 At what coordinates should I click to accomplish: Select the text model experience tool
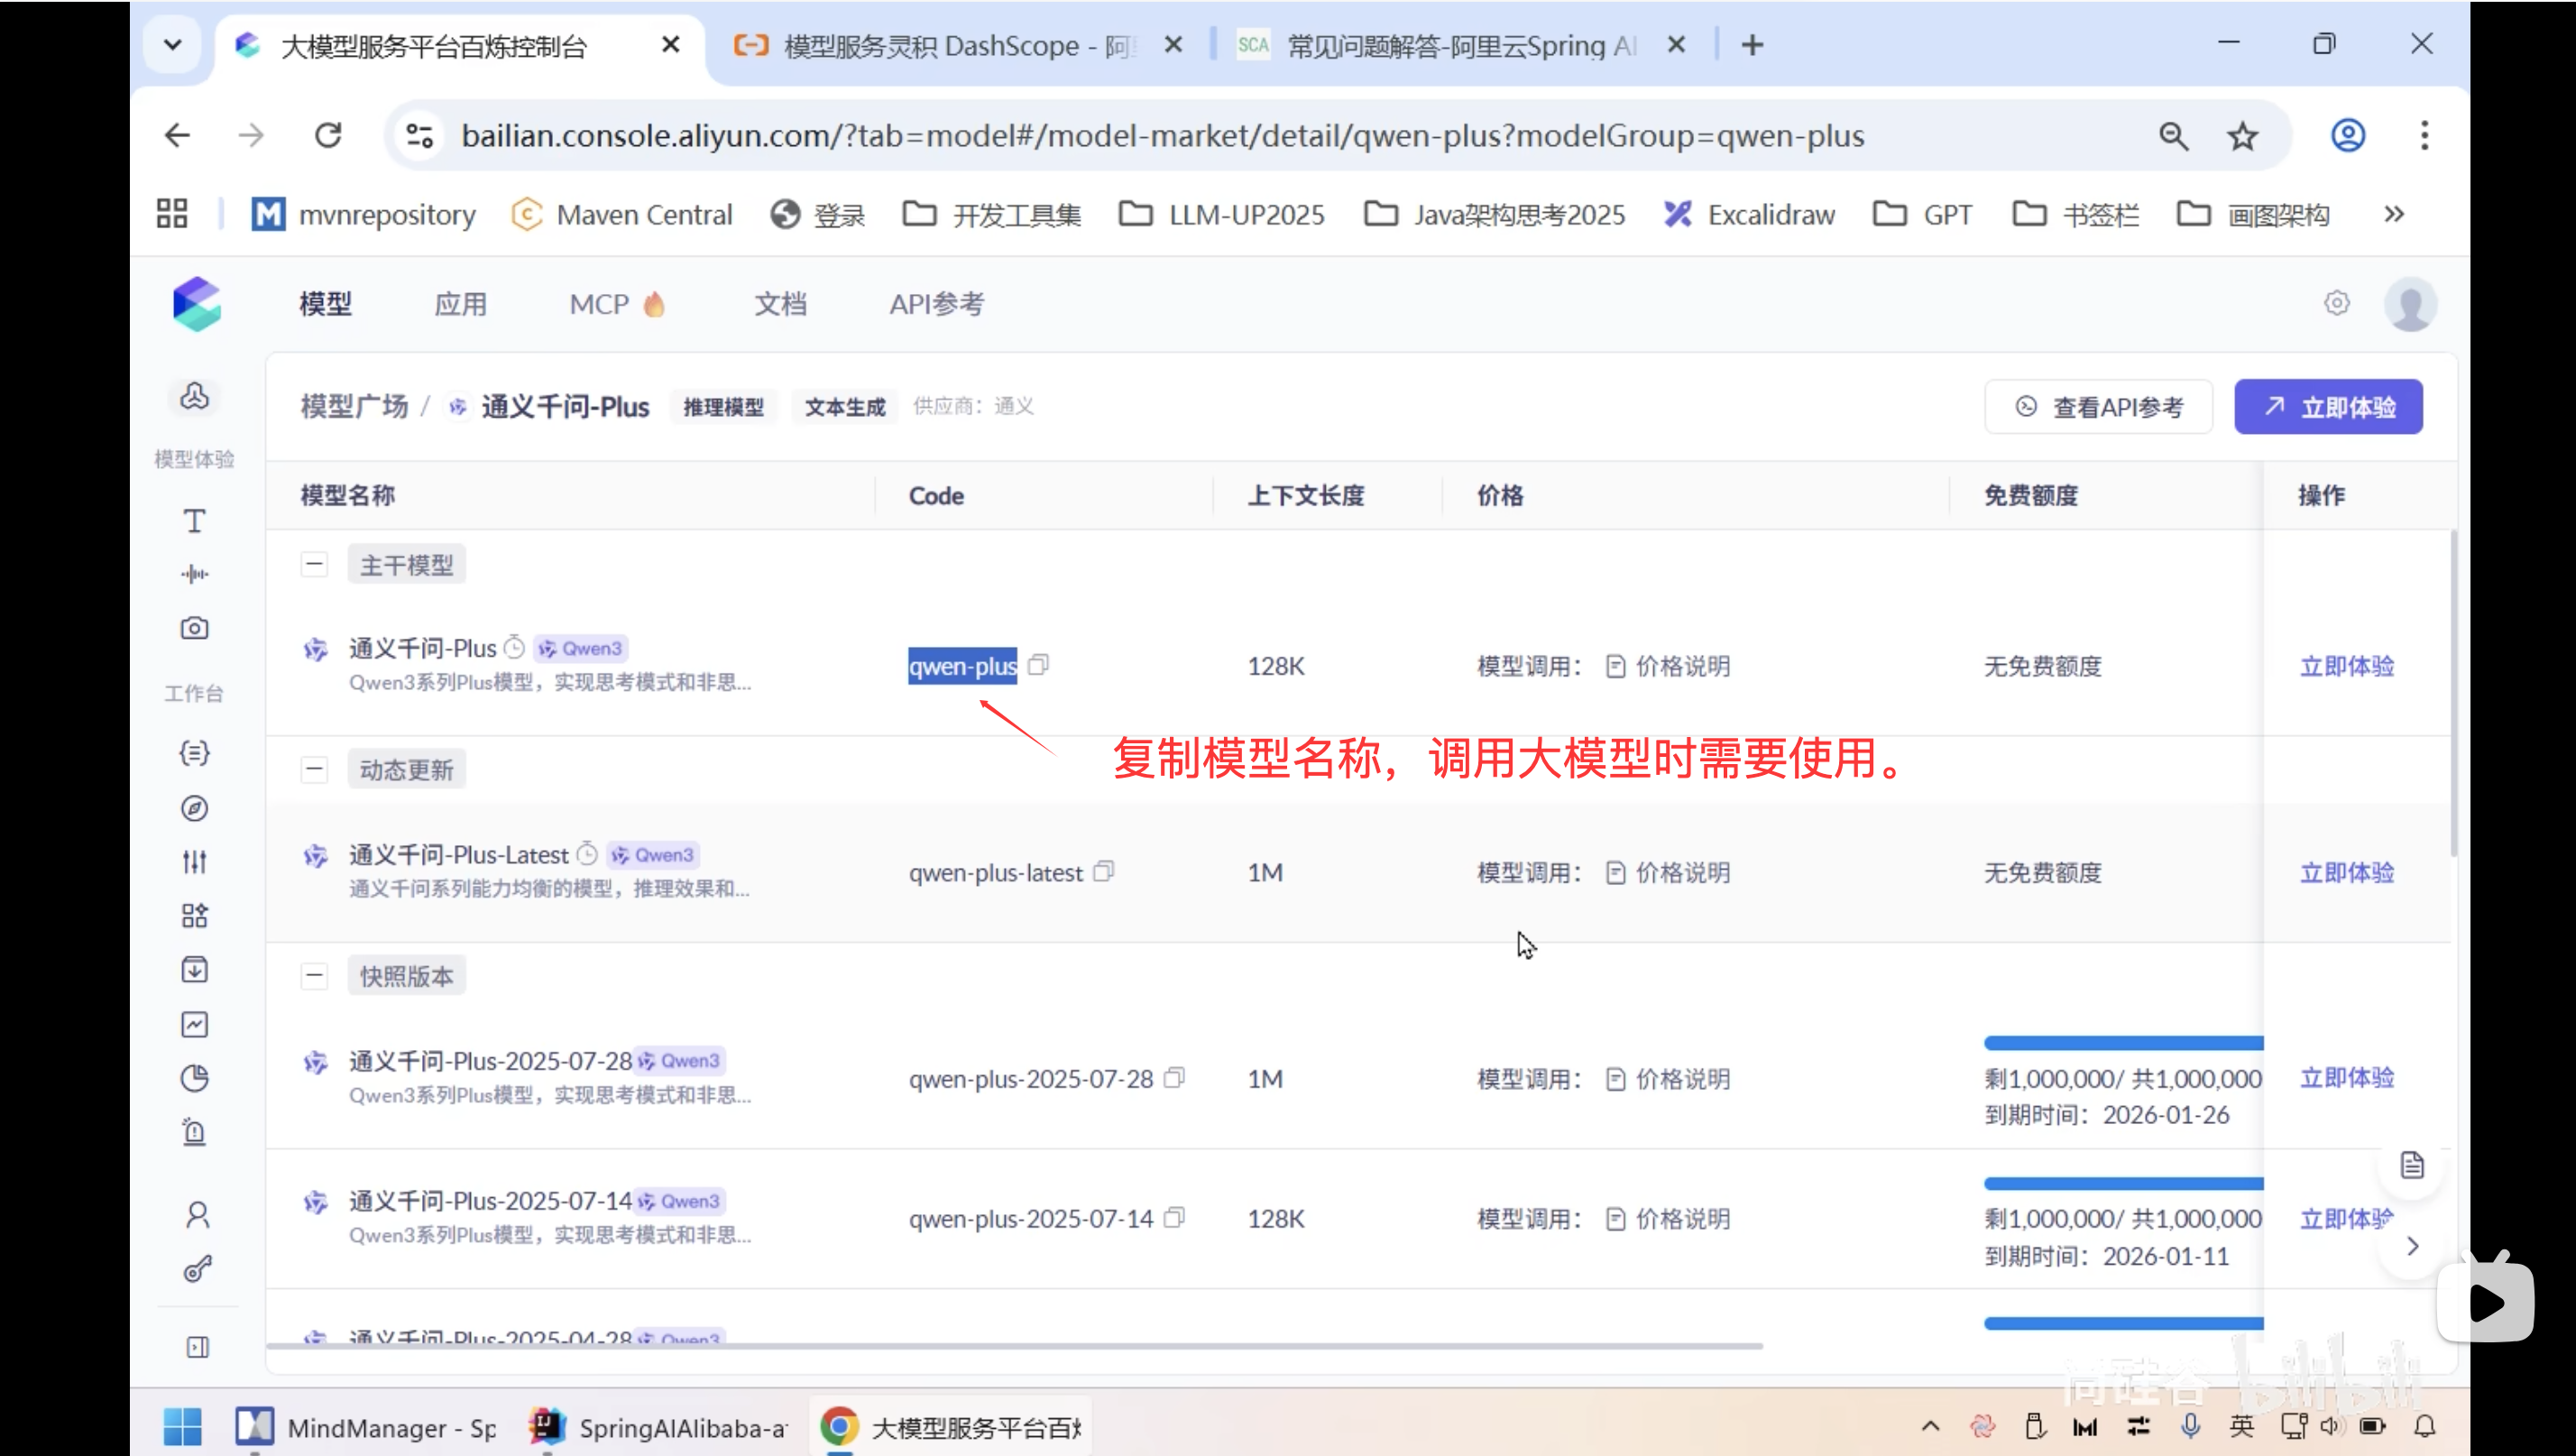click(x=194, y=520)
